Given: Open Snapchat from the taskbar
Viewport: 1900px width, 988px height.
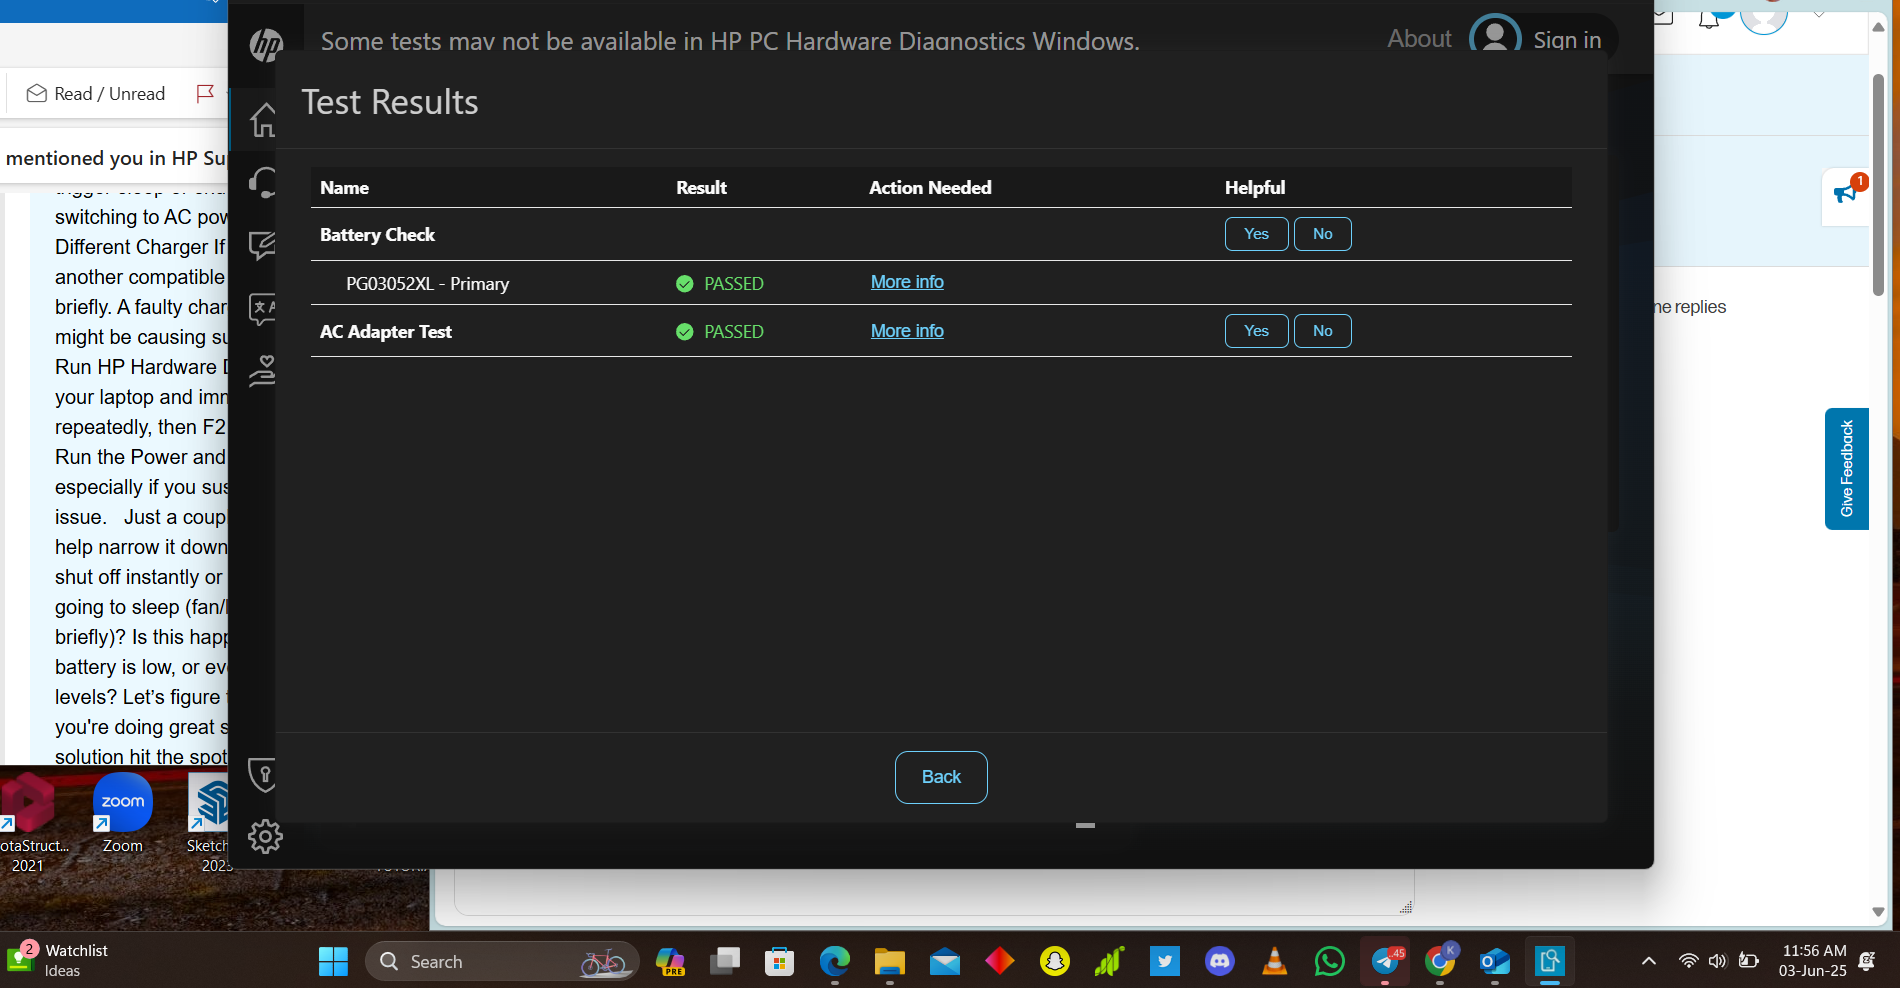Looking at the screenshot, I should 1054,962.
